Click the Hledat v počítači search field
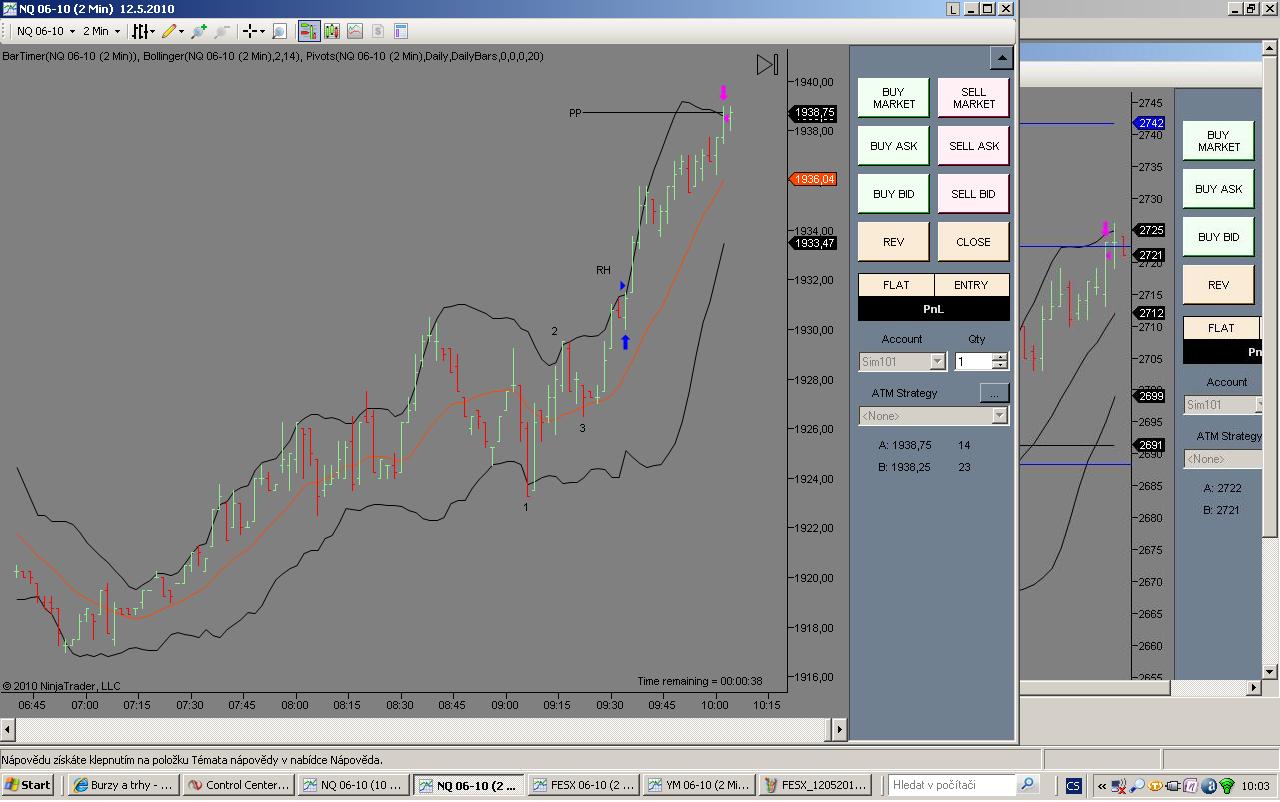 951,785
